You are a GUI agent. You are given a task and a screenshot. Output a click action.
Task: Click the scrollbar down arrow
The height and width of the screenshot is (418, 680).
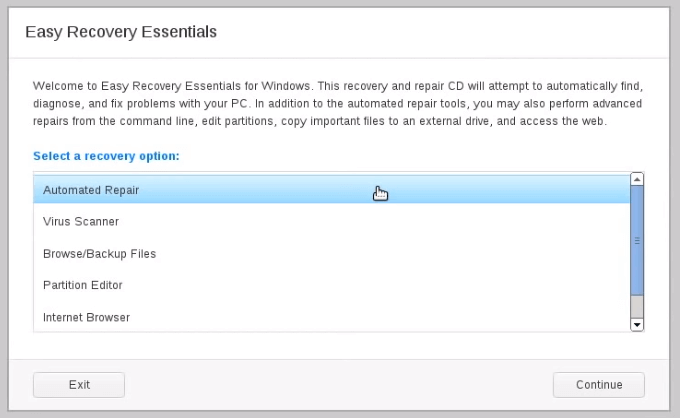tap(637, 325)
